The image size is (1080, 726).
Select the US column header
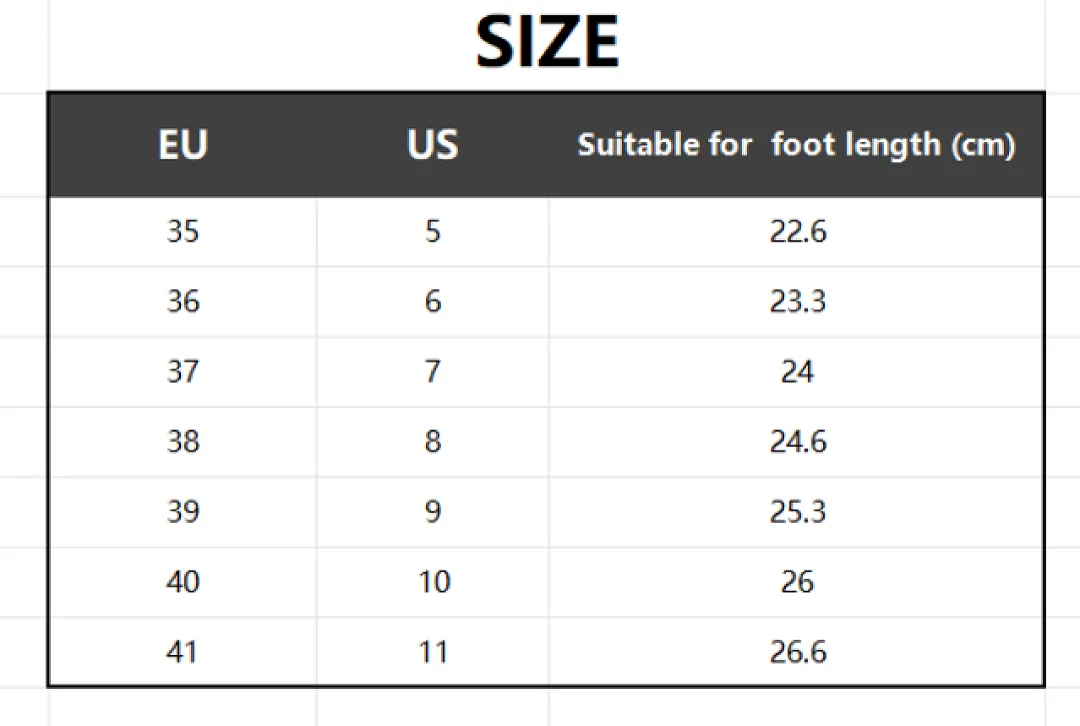(x=433, y=145)
